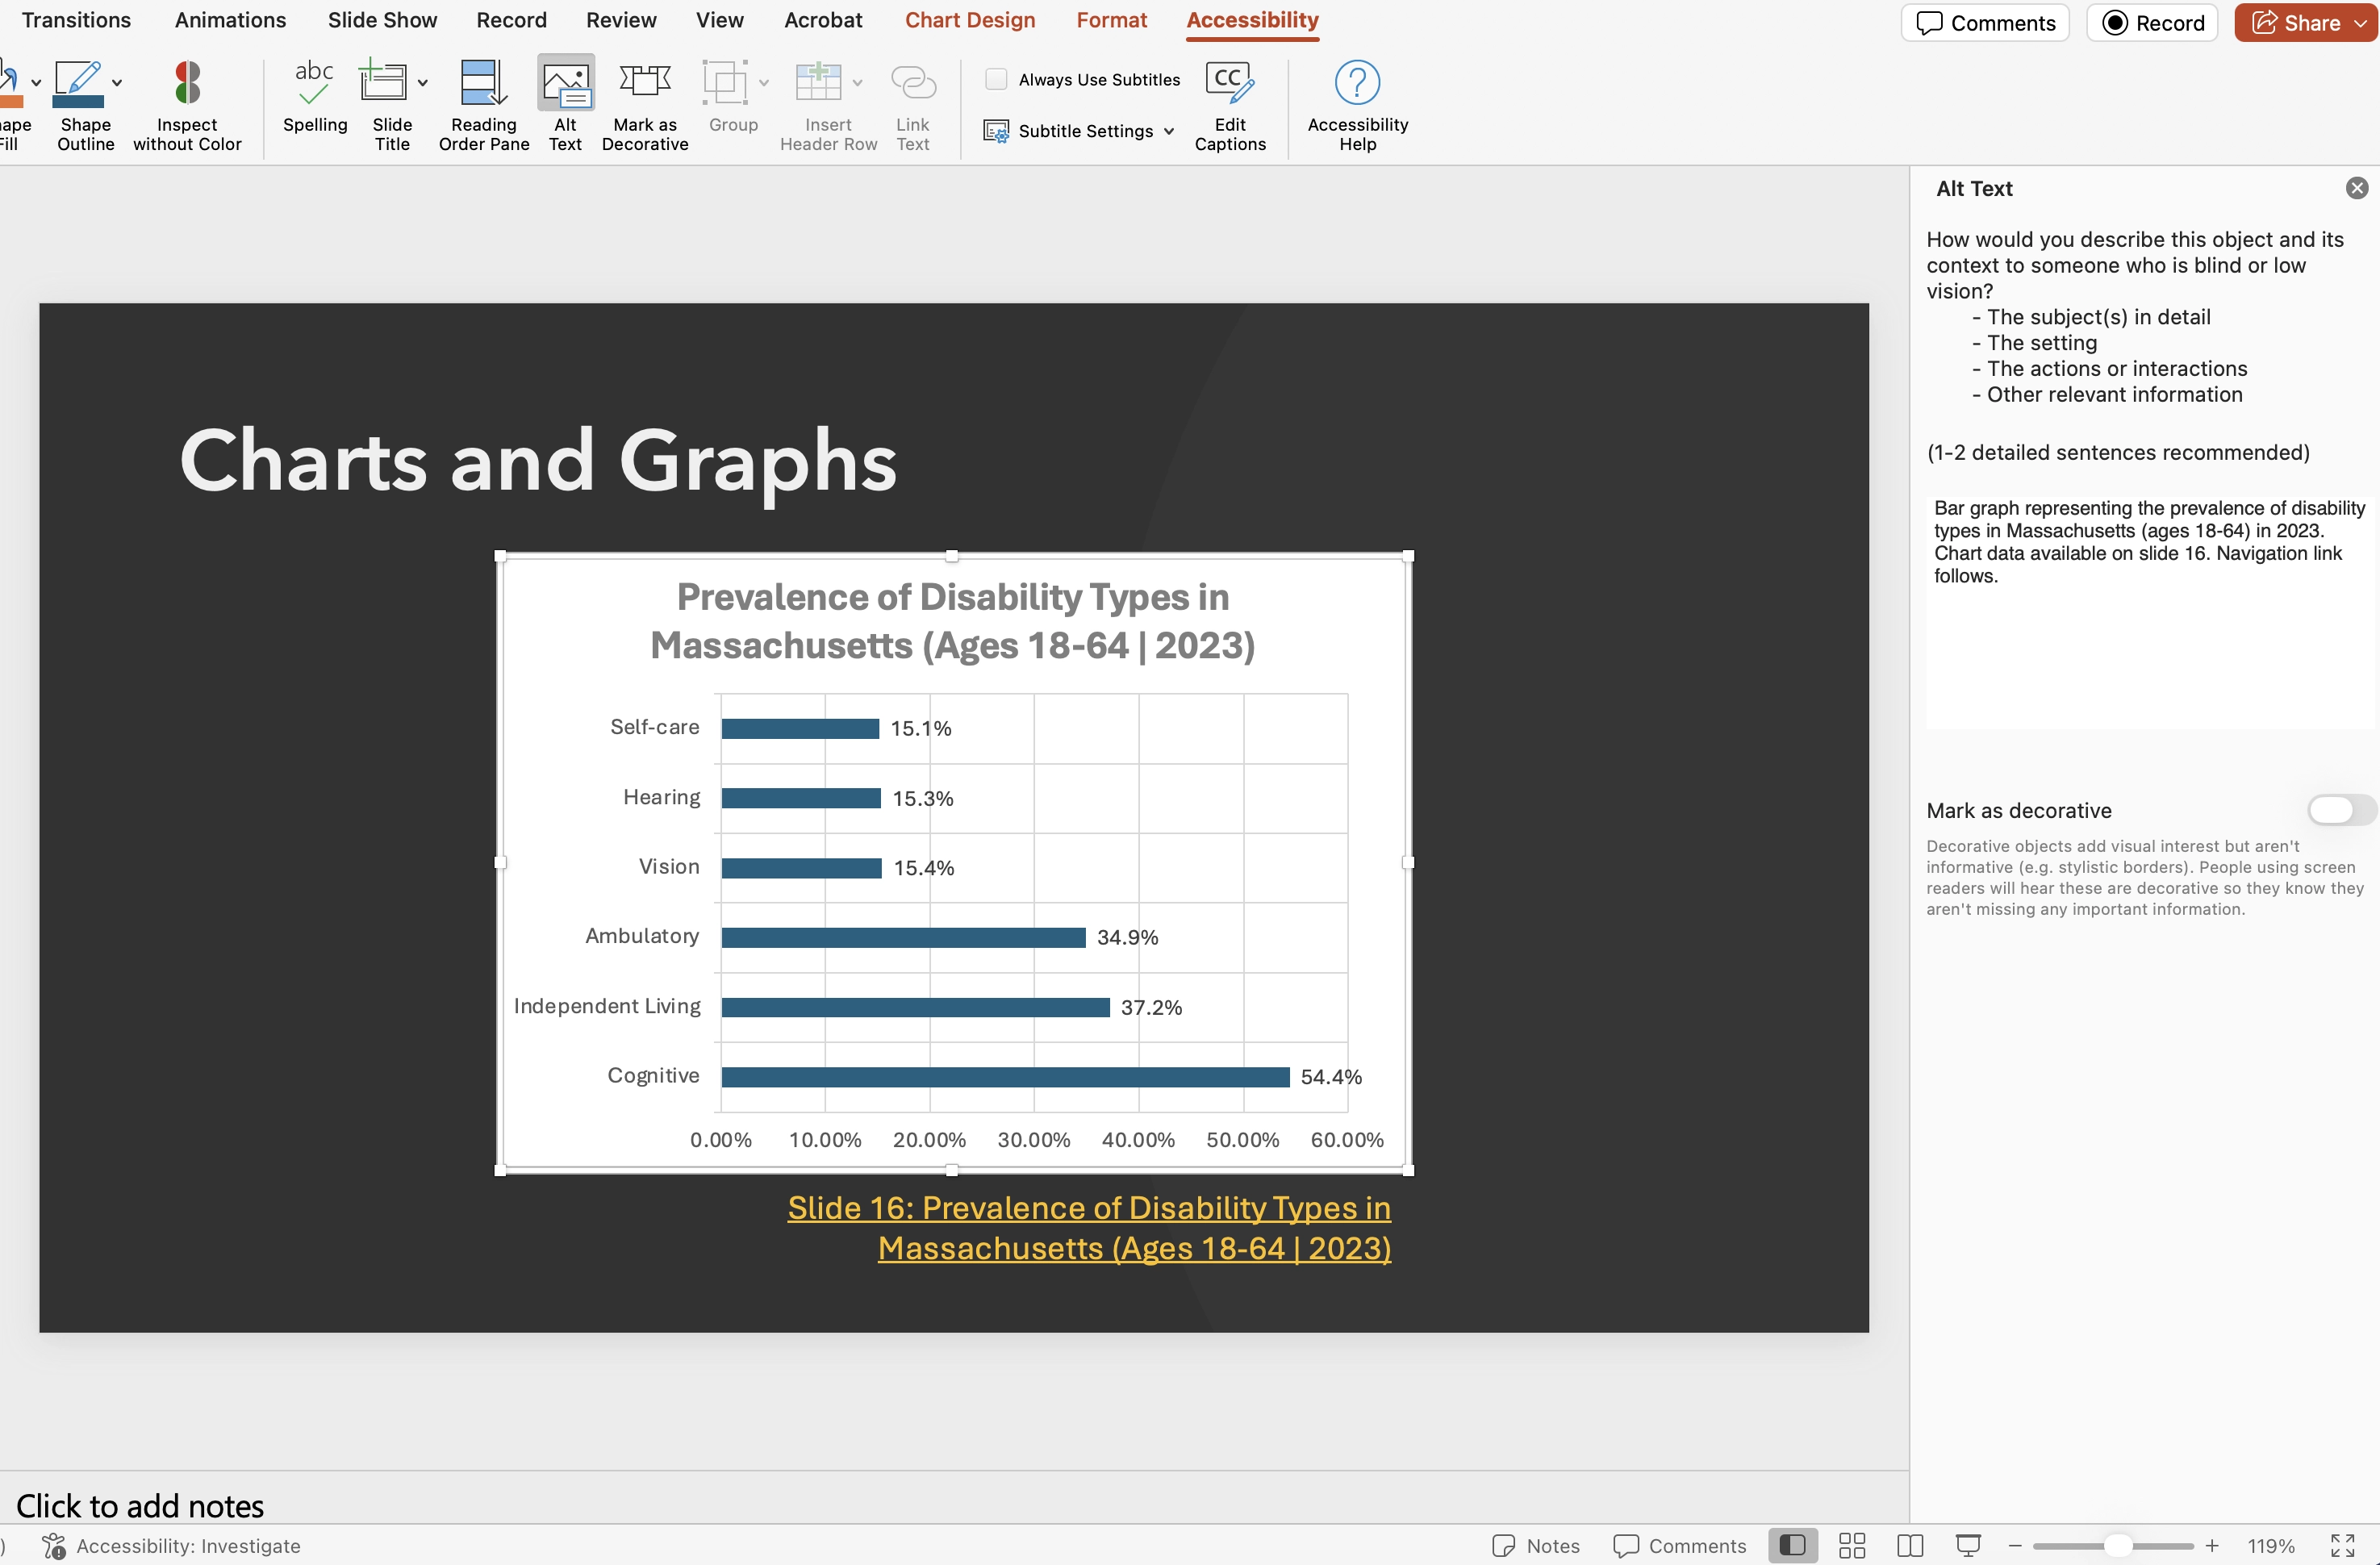Image resolution: width=2380 pixels, height=1565 pixels.
Task: Expand Shape Fill dropdown arrow
Action: (x=36, y=83)
